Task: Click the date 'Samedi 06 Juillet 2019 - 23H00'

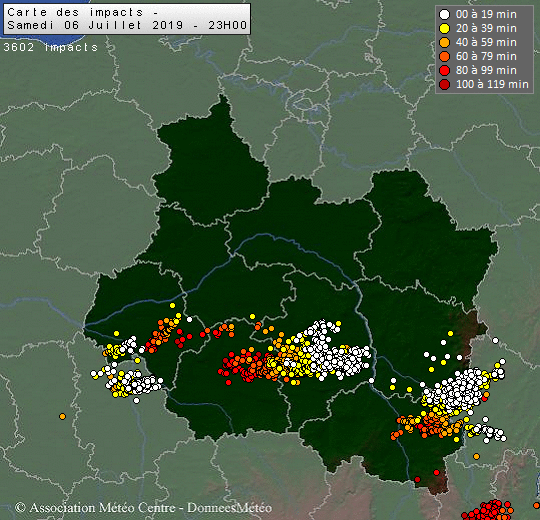Action: coord(127,25)
